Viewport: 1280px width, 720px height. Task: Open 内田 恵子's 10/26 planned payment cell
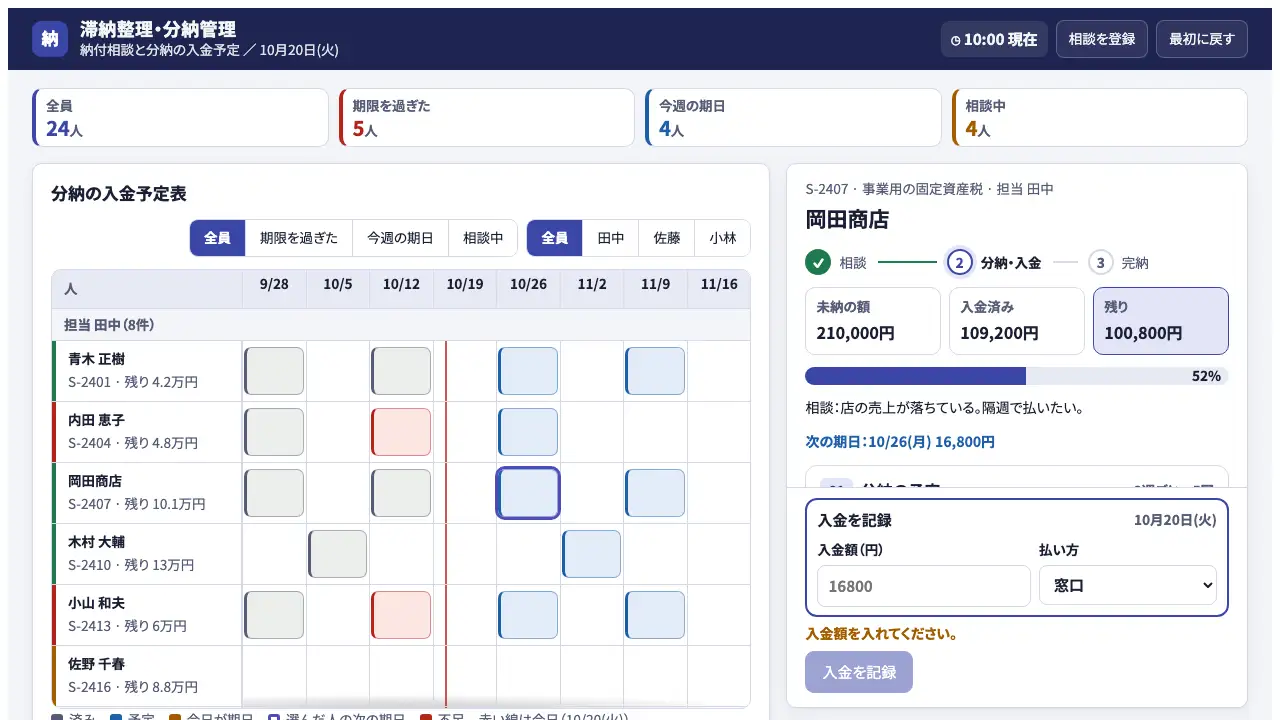tap(528, 432)
